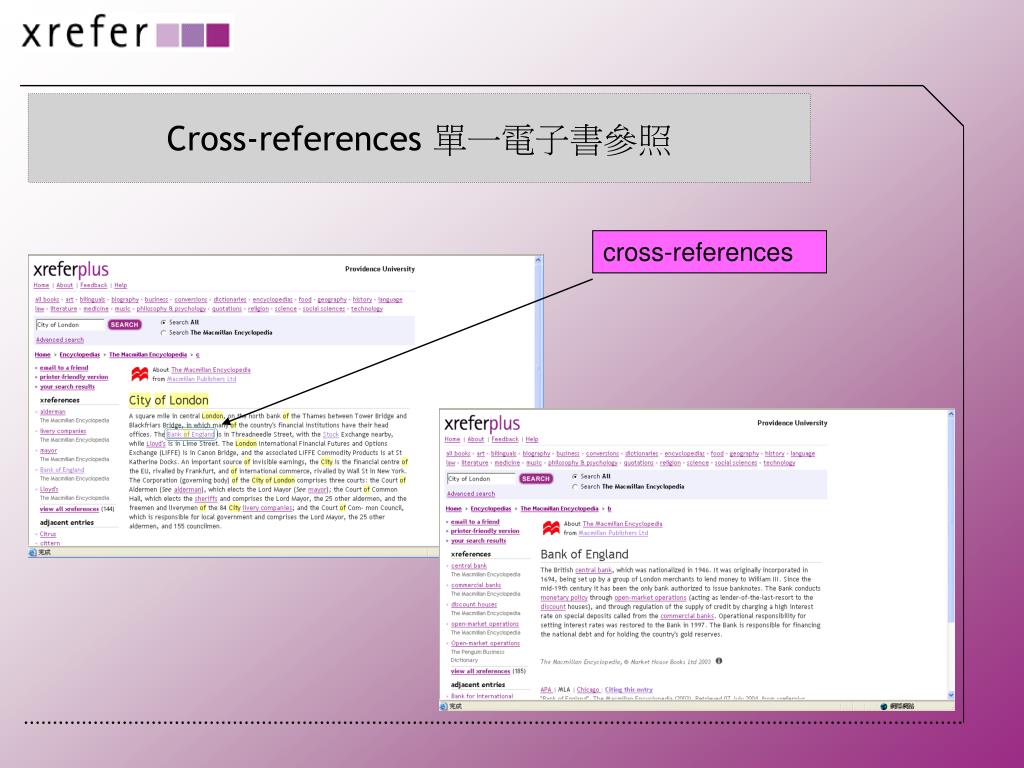The width and height of the screenshot is (1024, 768).
Task: Click 'Citing this entry' link
Action: point(629,690)
